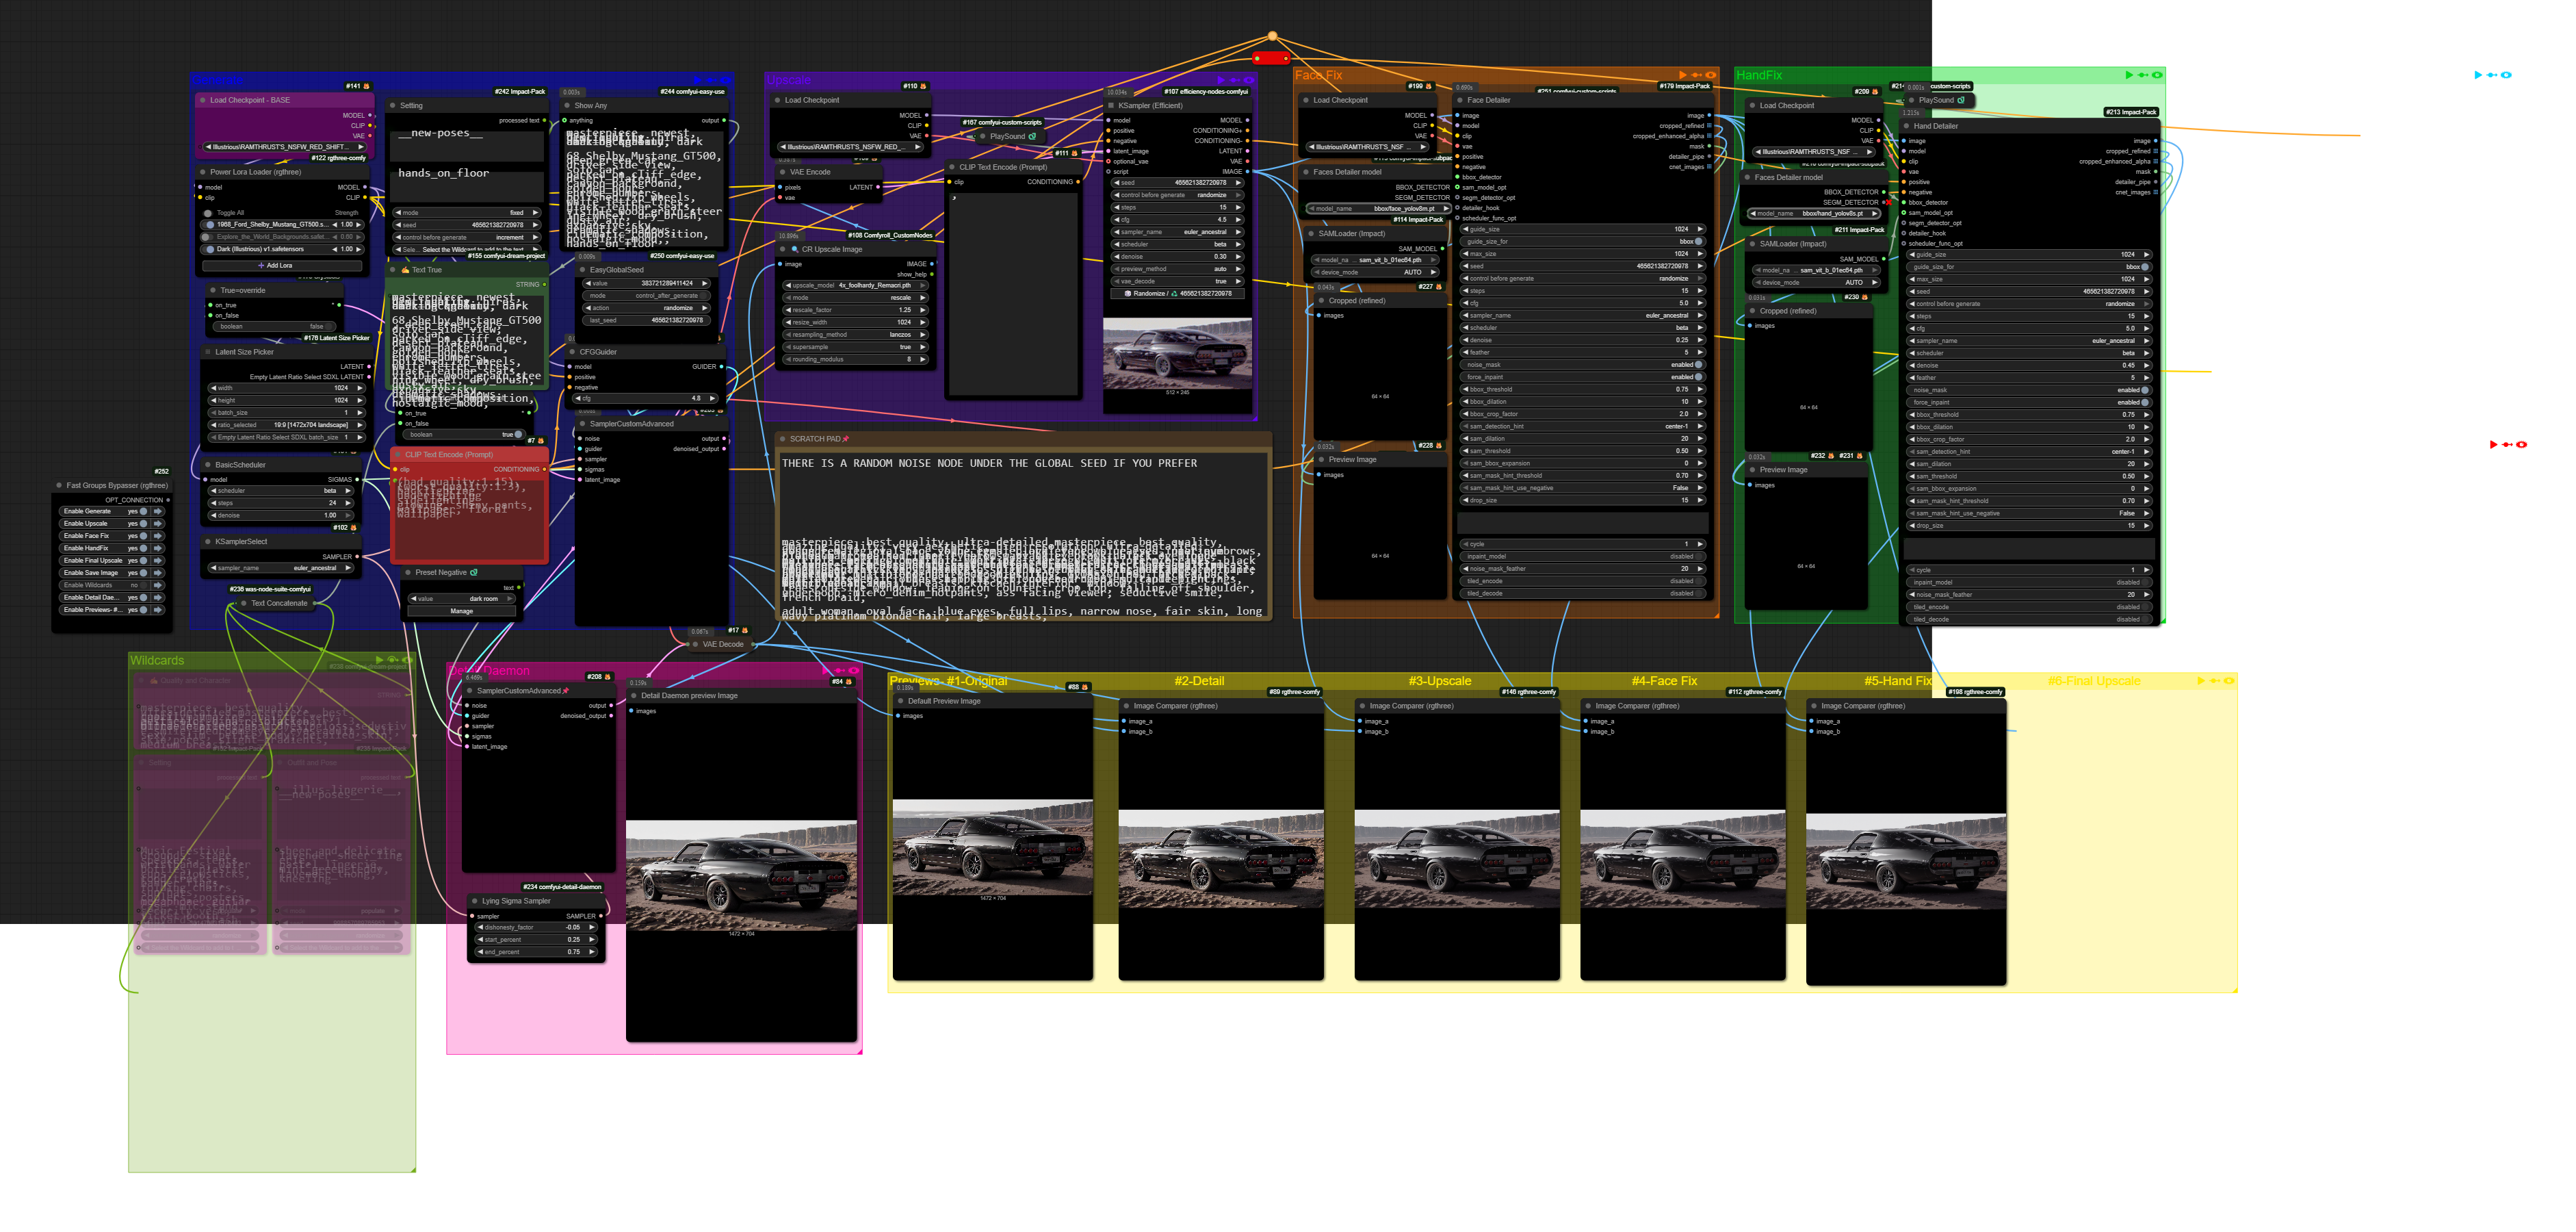Click the eye (mute) icon on Face Fix group
Image resolution: width=2576 pixels, height=1232 pixels.
[x=1710, y=75]
